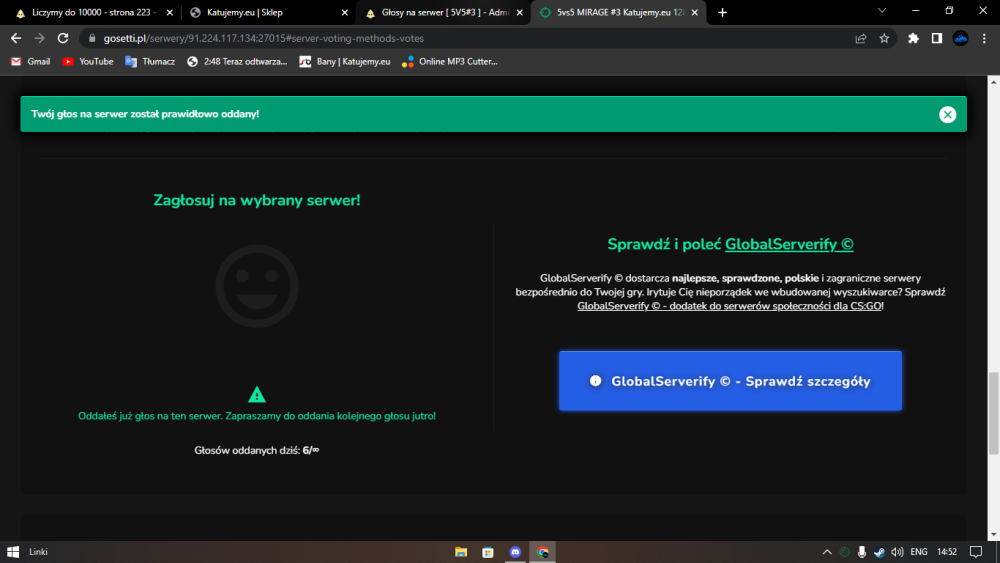Click the green circular tray icon
This screenshot has width=1000, height=563.
(844, 552)
